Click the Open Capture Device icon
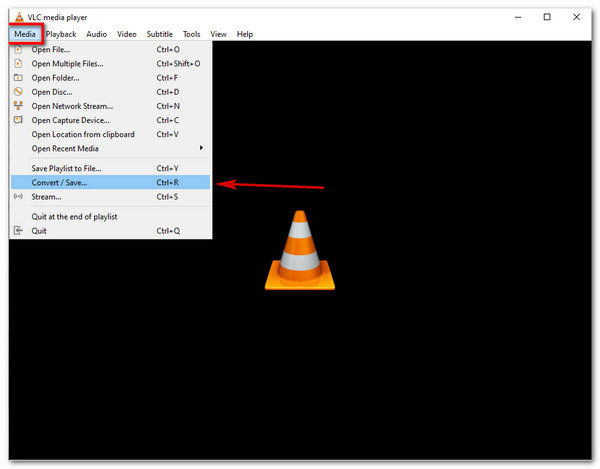600x469 pixels. pos(18,120)
